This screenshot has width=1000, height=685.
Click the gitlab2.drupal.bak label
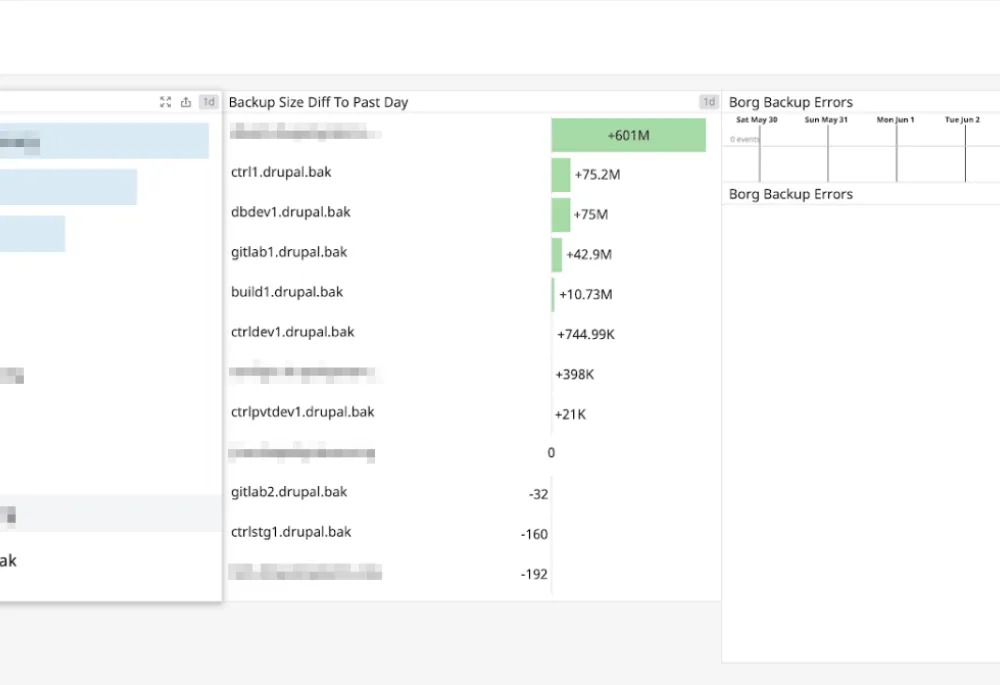pos(287,491)
